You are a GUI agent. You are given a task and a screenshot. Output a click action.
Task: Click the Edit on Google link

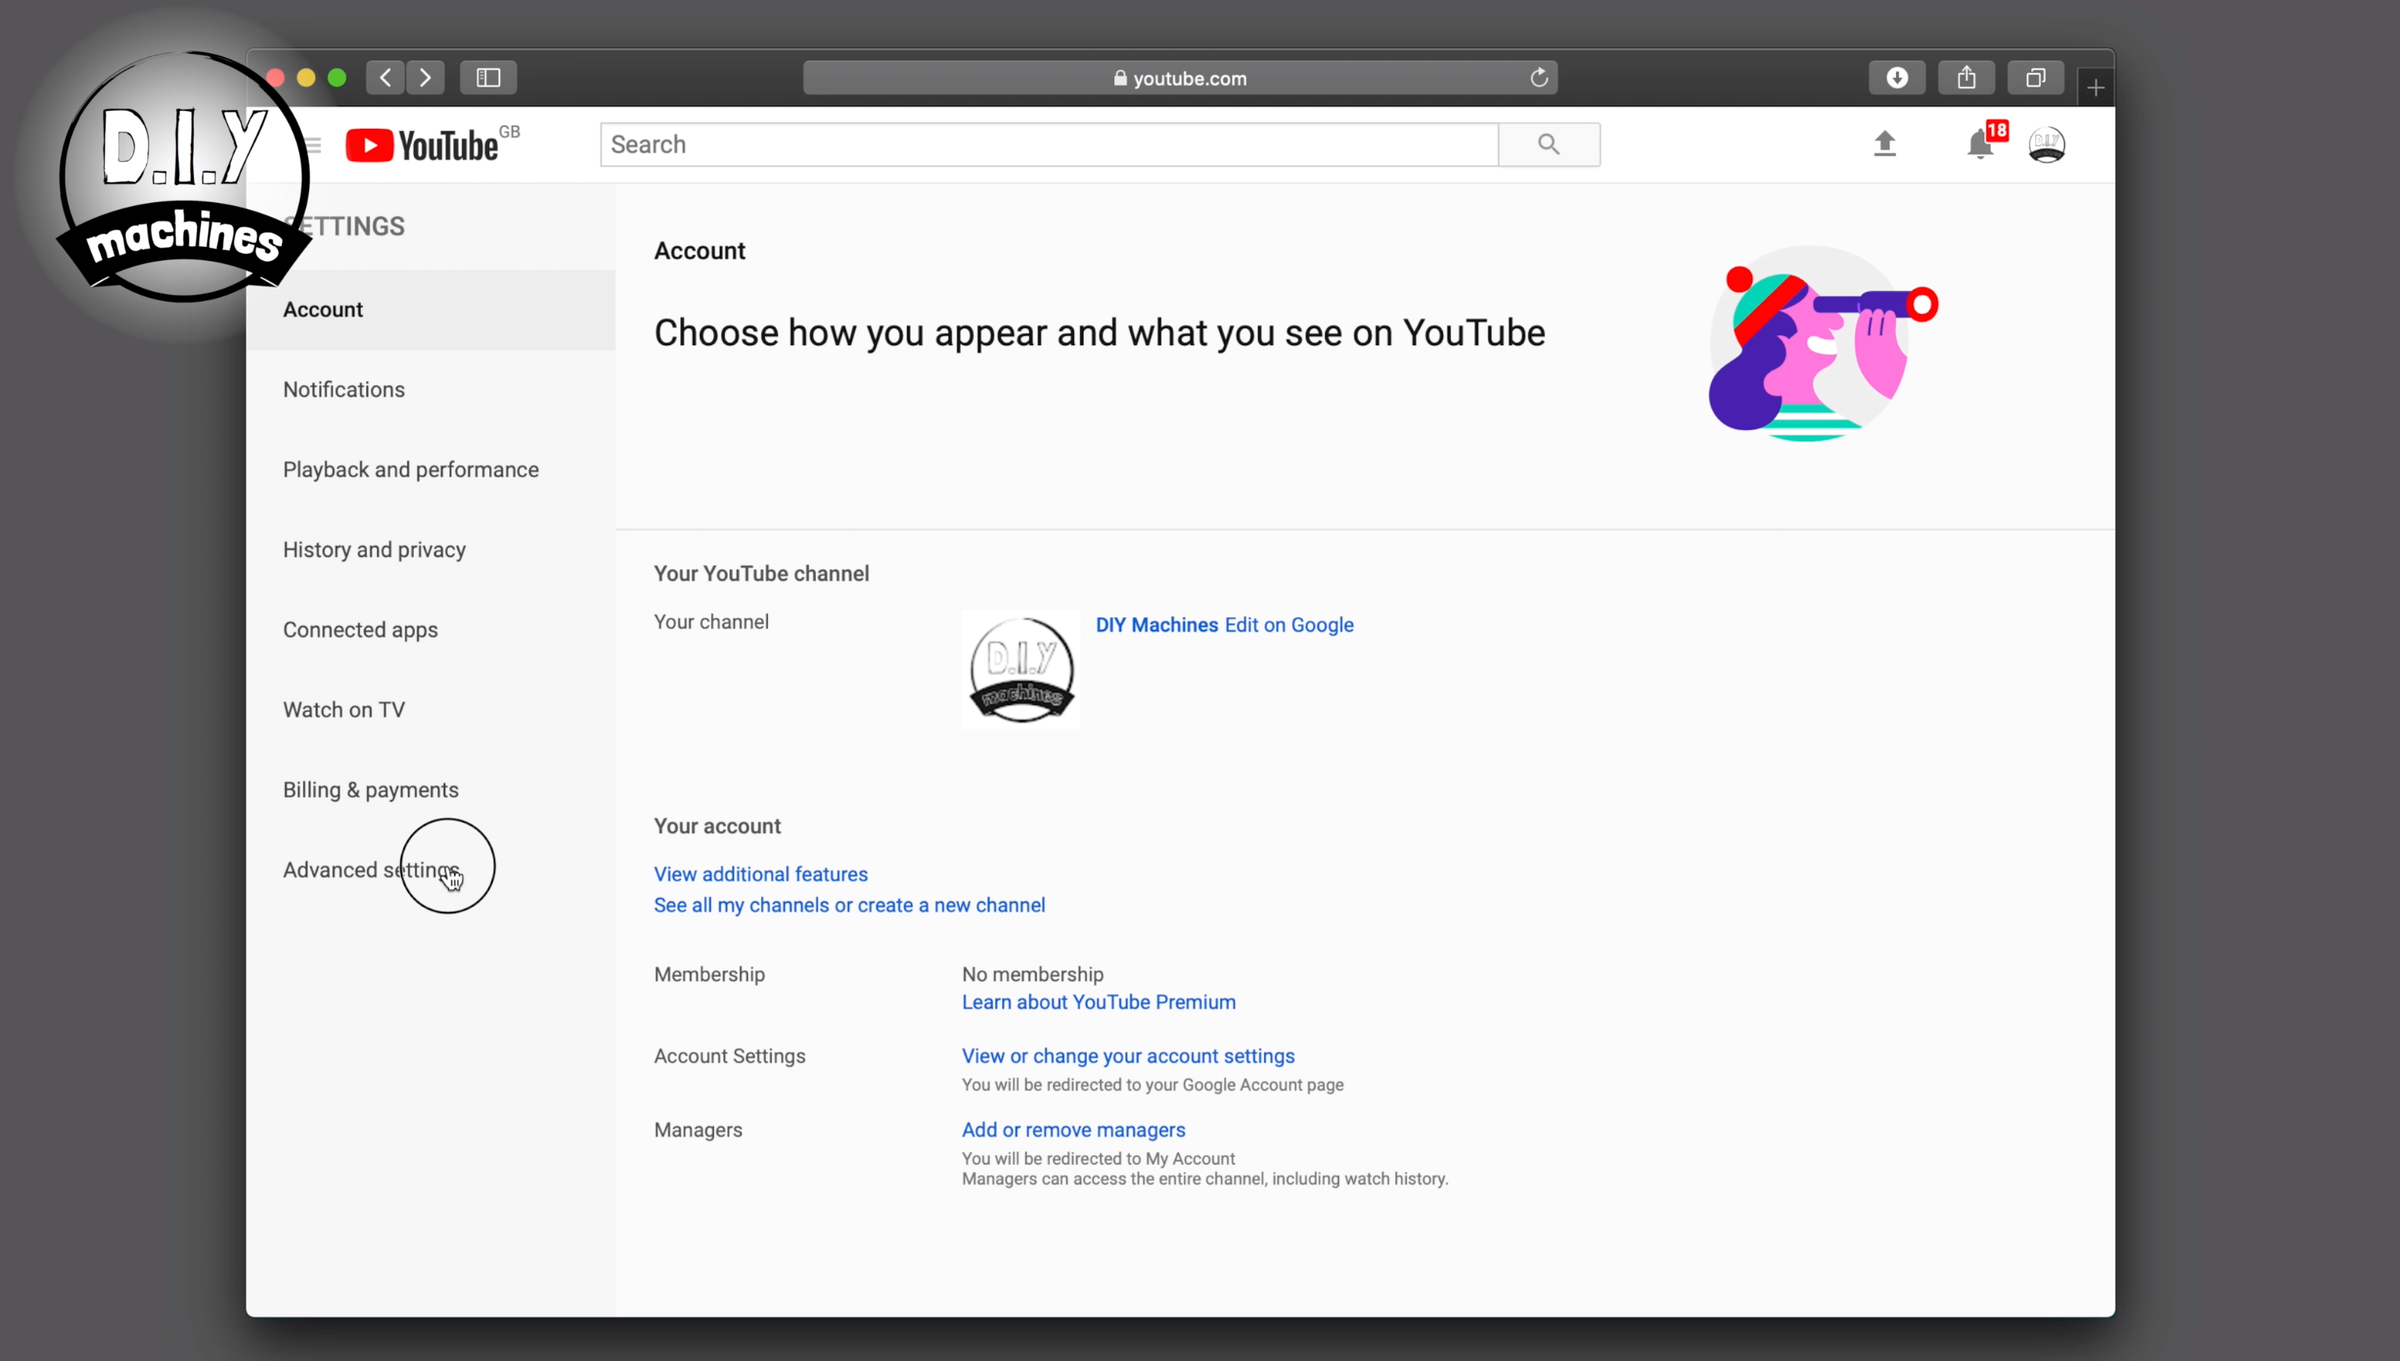pyautogui.click(x=1288, y=624)
